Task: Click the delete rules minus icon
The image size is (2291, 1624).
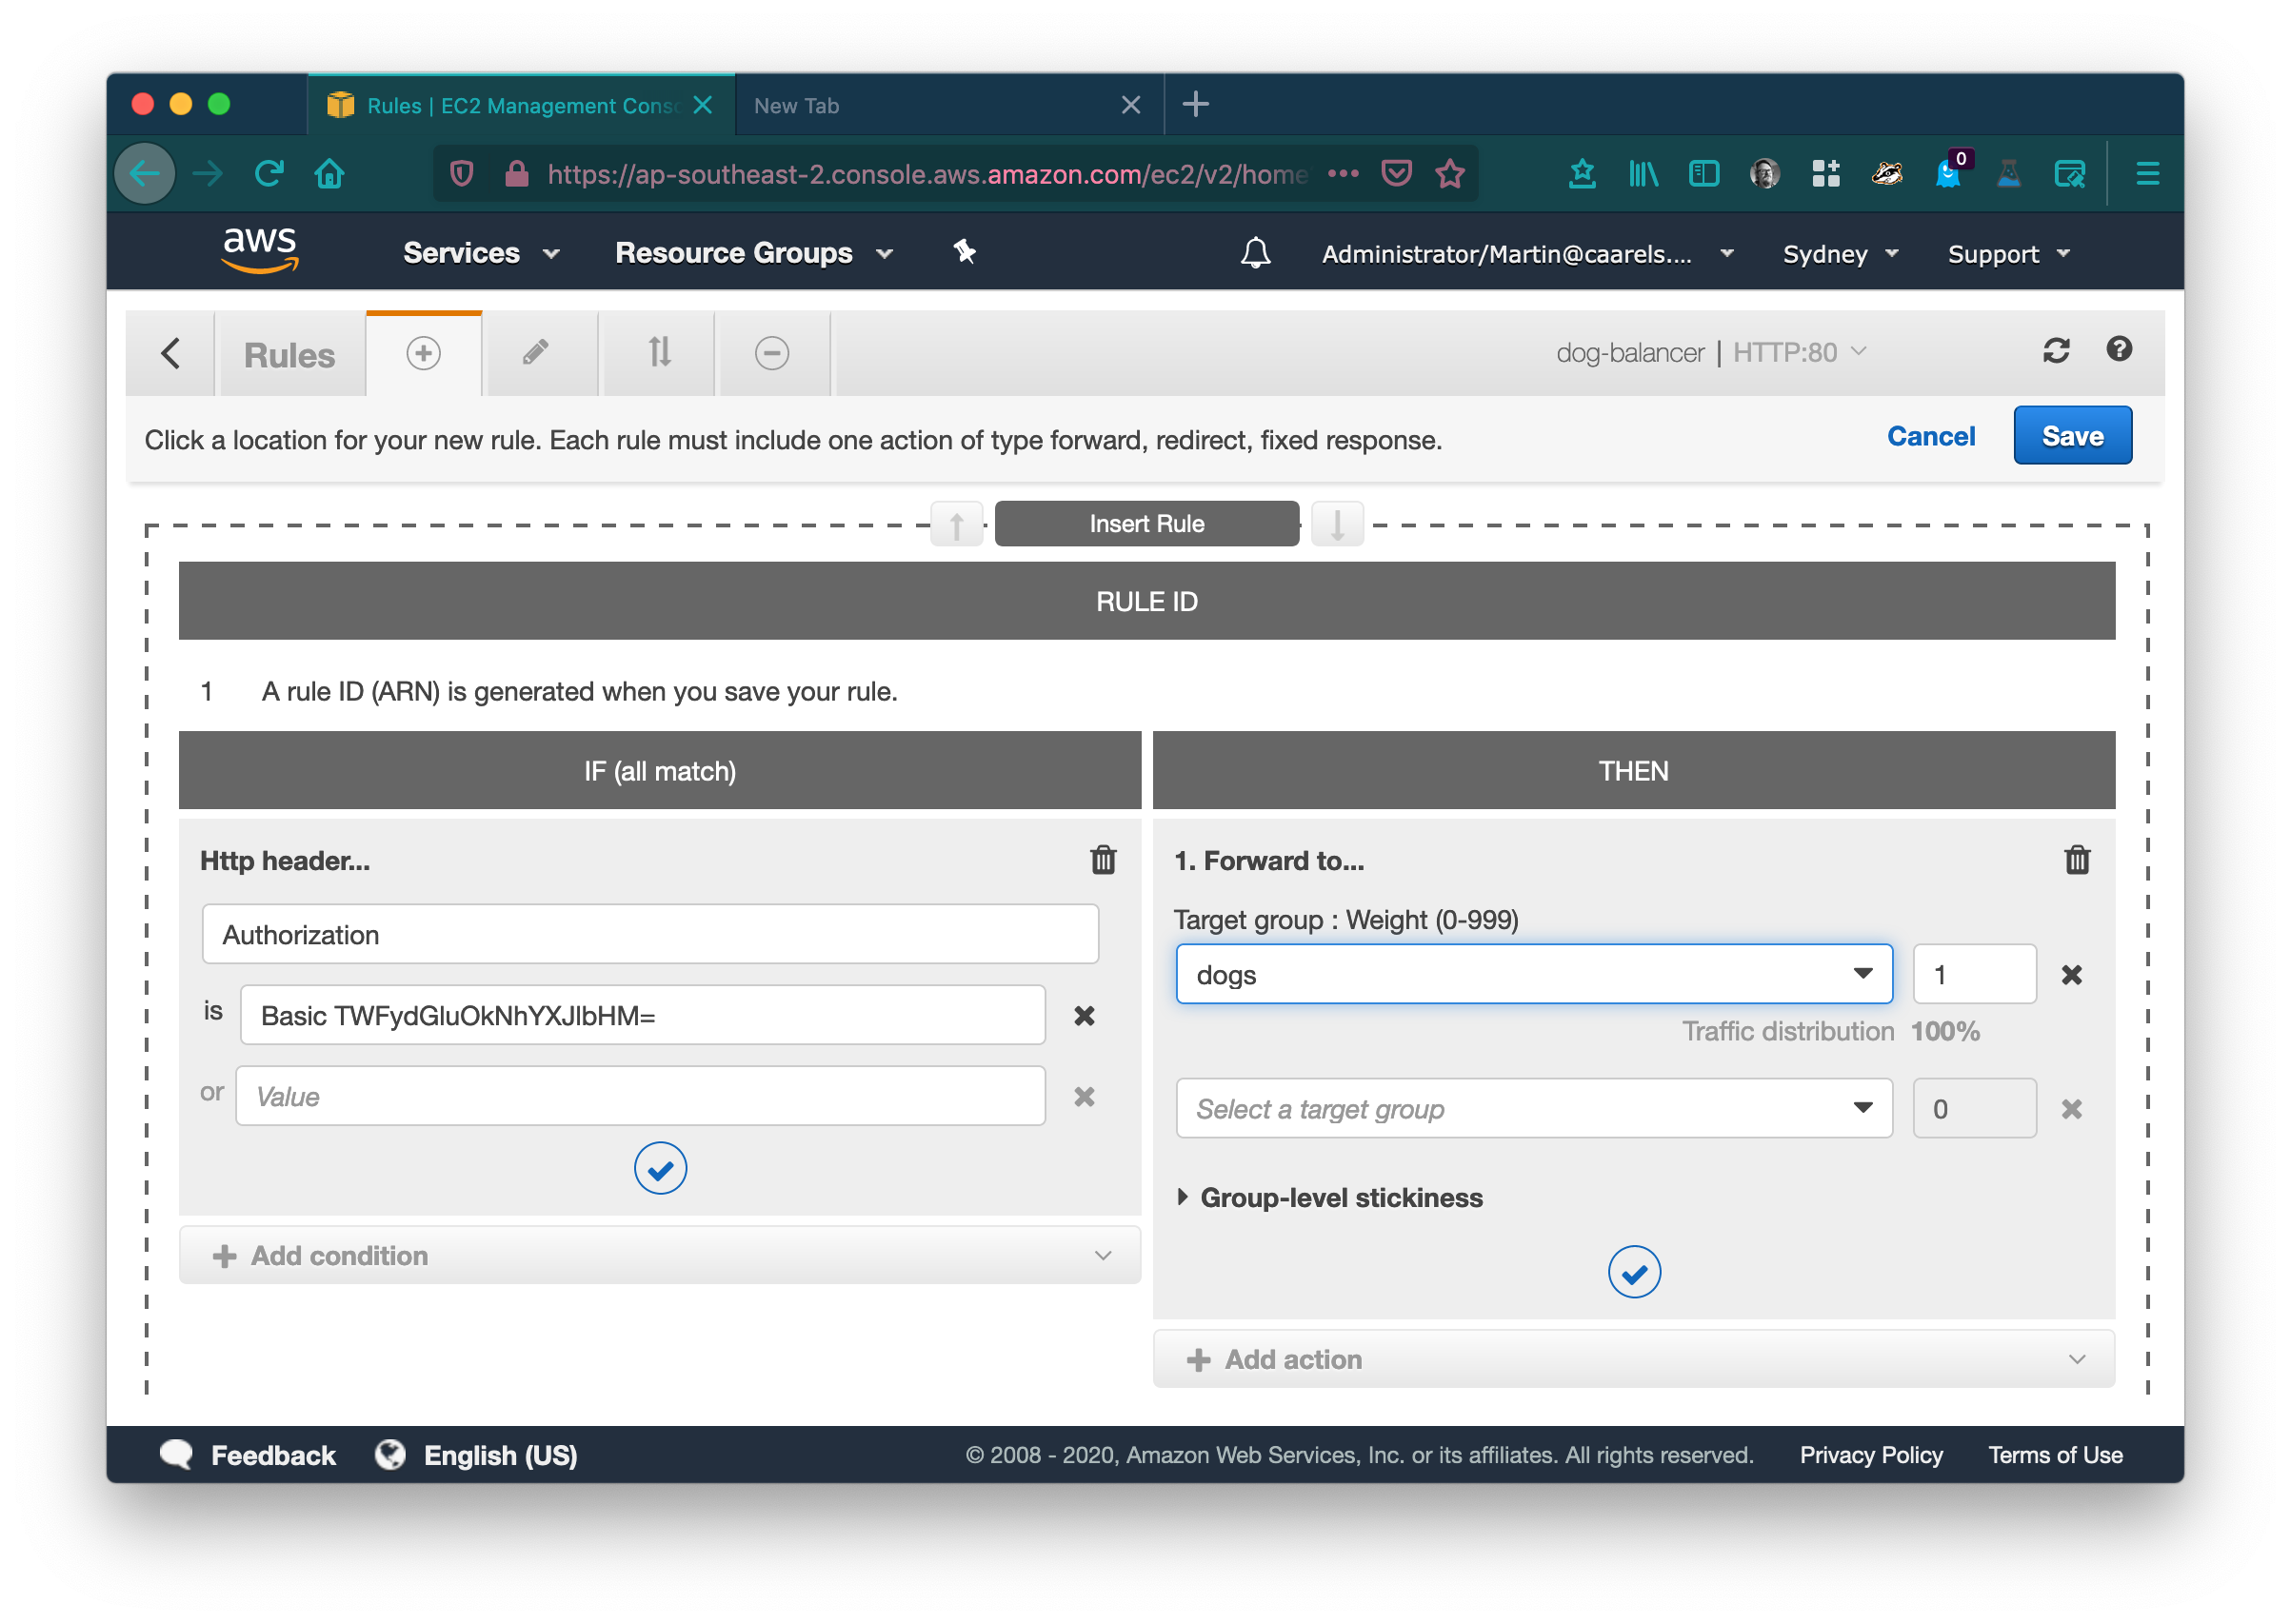Action: click(771, 353)
